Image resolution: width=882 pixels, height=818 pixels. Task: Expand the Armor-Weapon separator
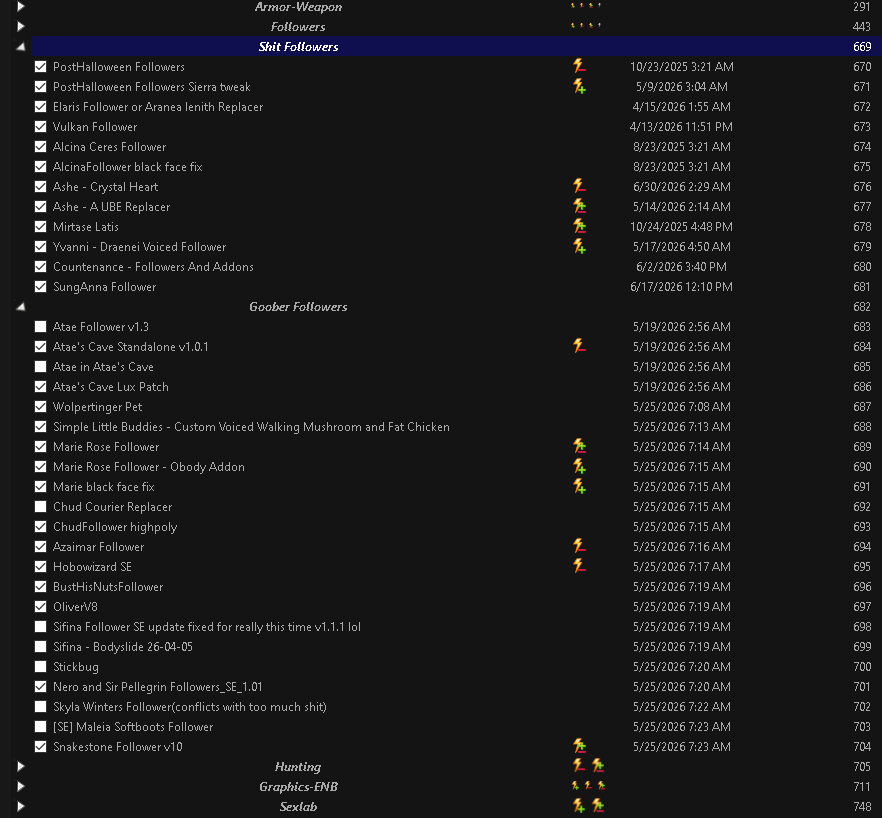[21, 7]
